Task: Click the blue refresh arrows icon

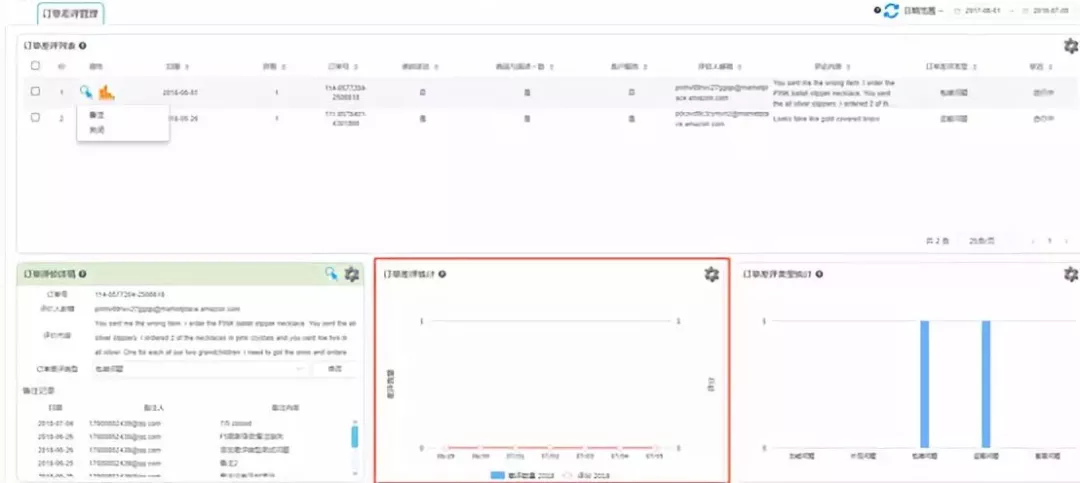Action: 892,10
